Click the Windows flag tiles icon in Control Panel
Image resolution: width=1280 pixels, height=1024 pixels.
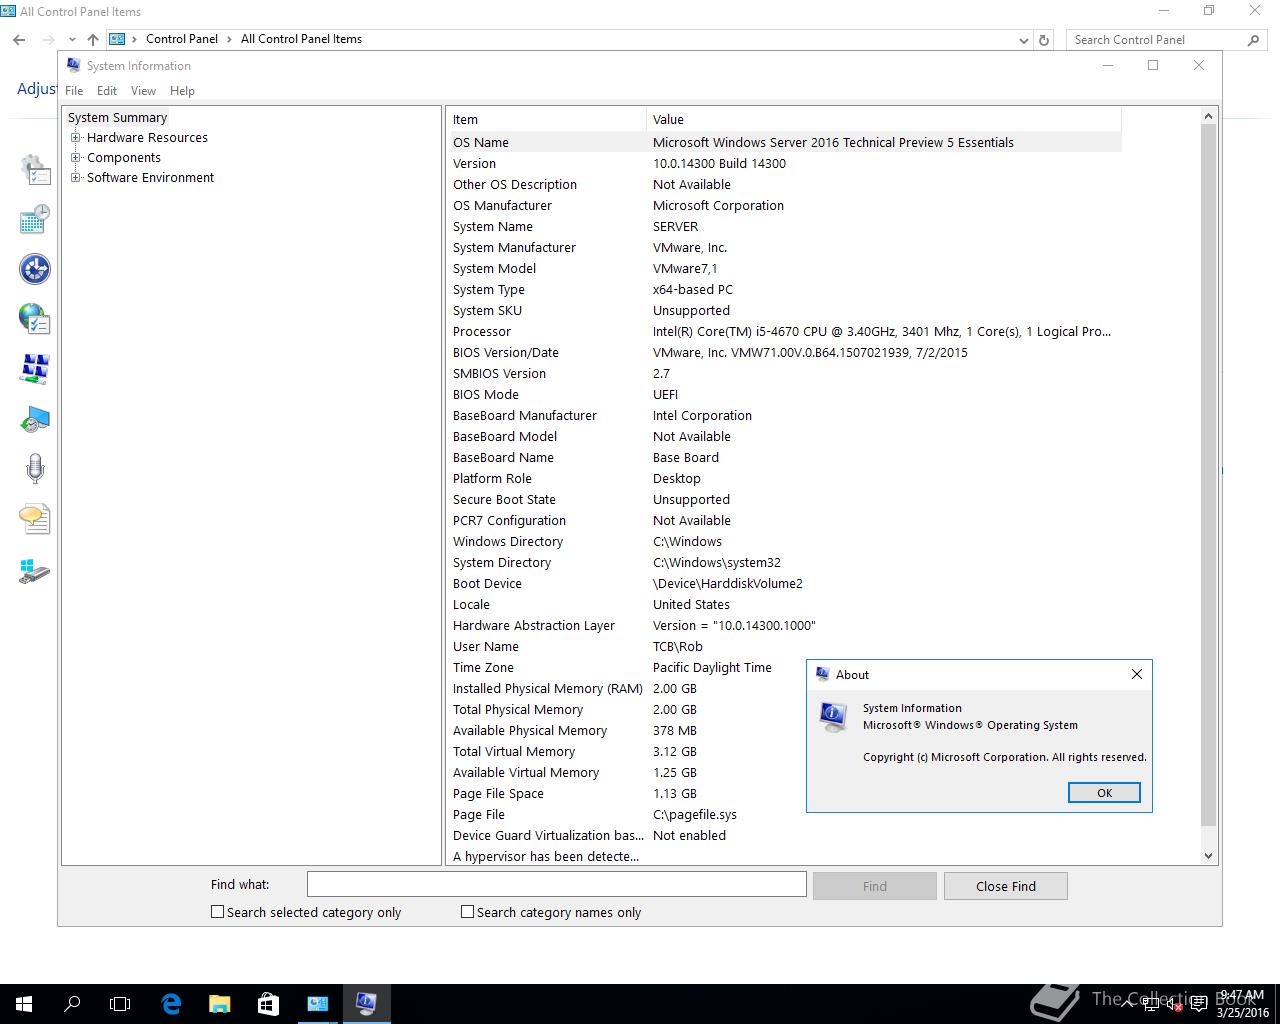pyautogui.click(x=35, y=369)
